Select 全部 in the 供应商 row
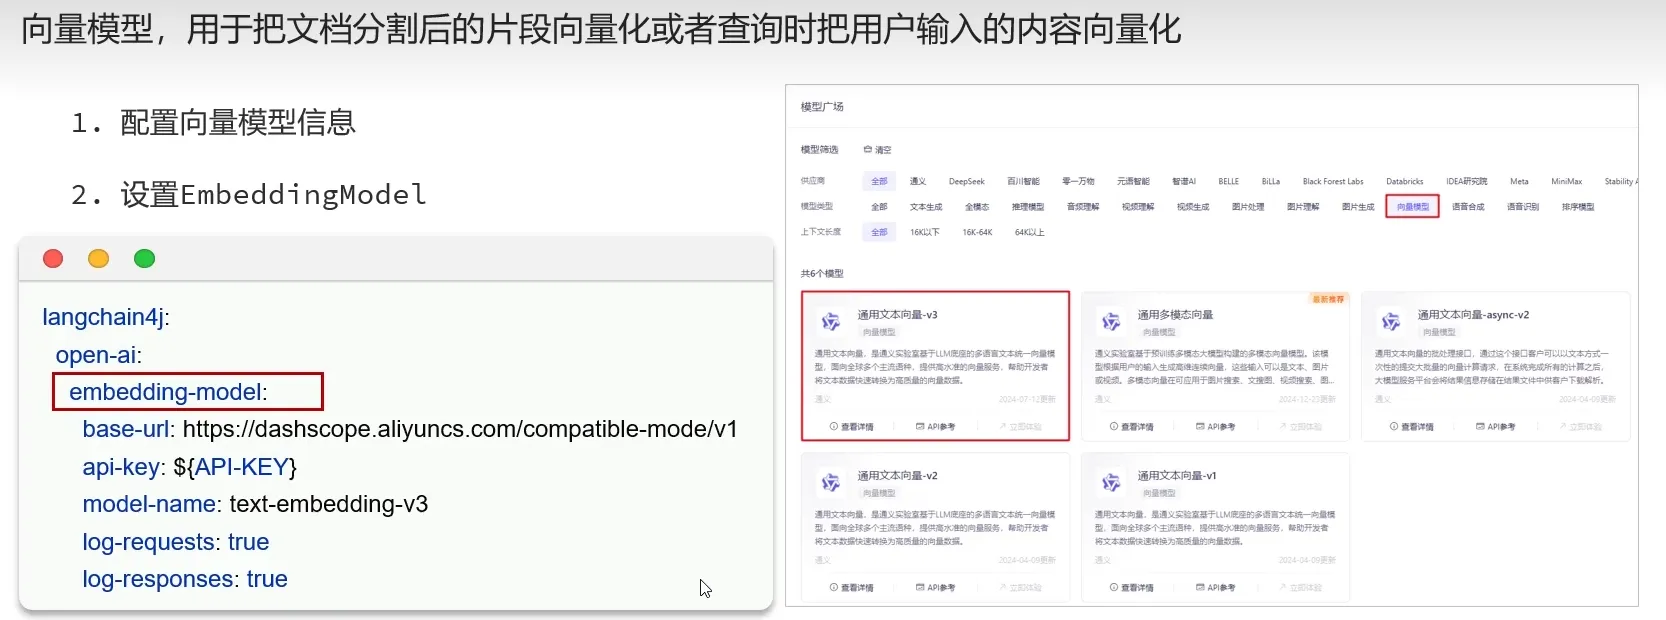Screen dimensions: 1666x620 [879, 182]
